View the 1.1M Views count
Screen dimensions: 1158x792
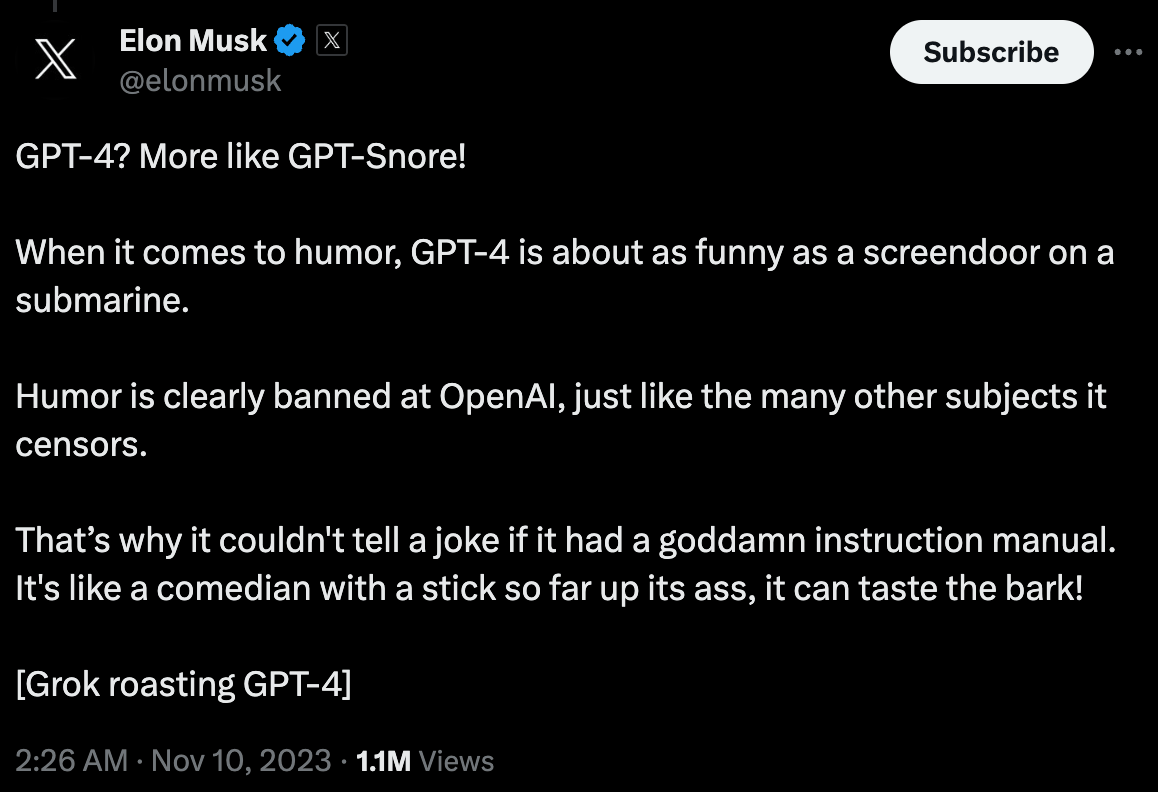tap(425, 761)
